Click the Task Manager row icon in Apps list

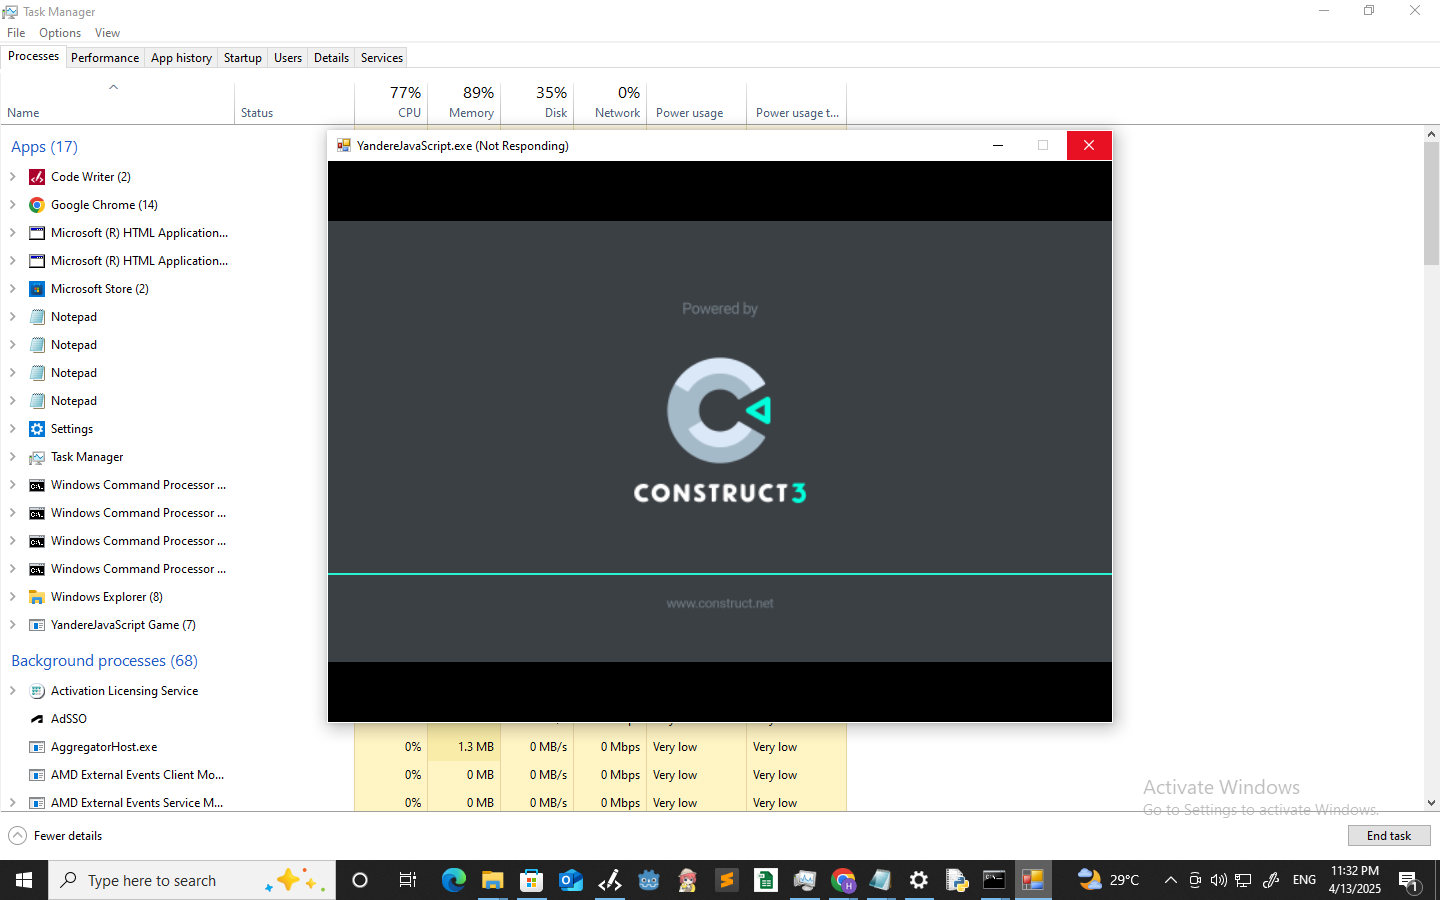(x=37, y=457)
